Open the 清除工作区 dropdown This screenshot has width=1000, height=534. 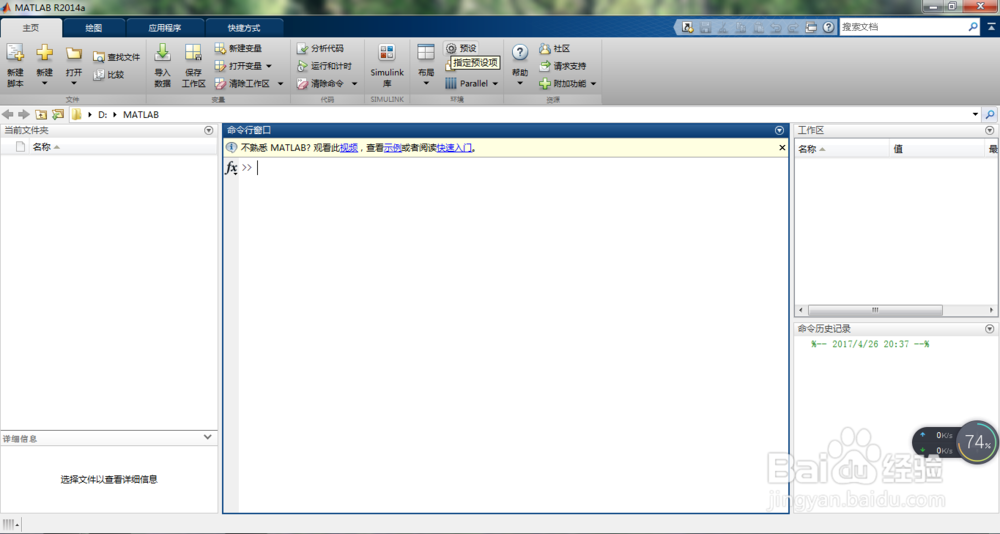[280, 84]
